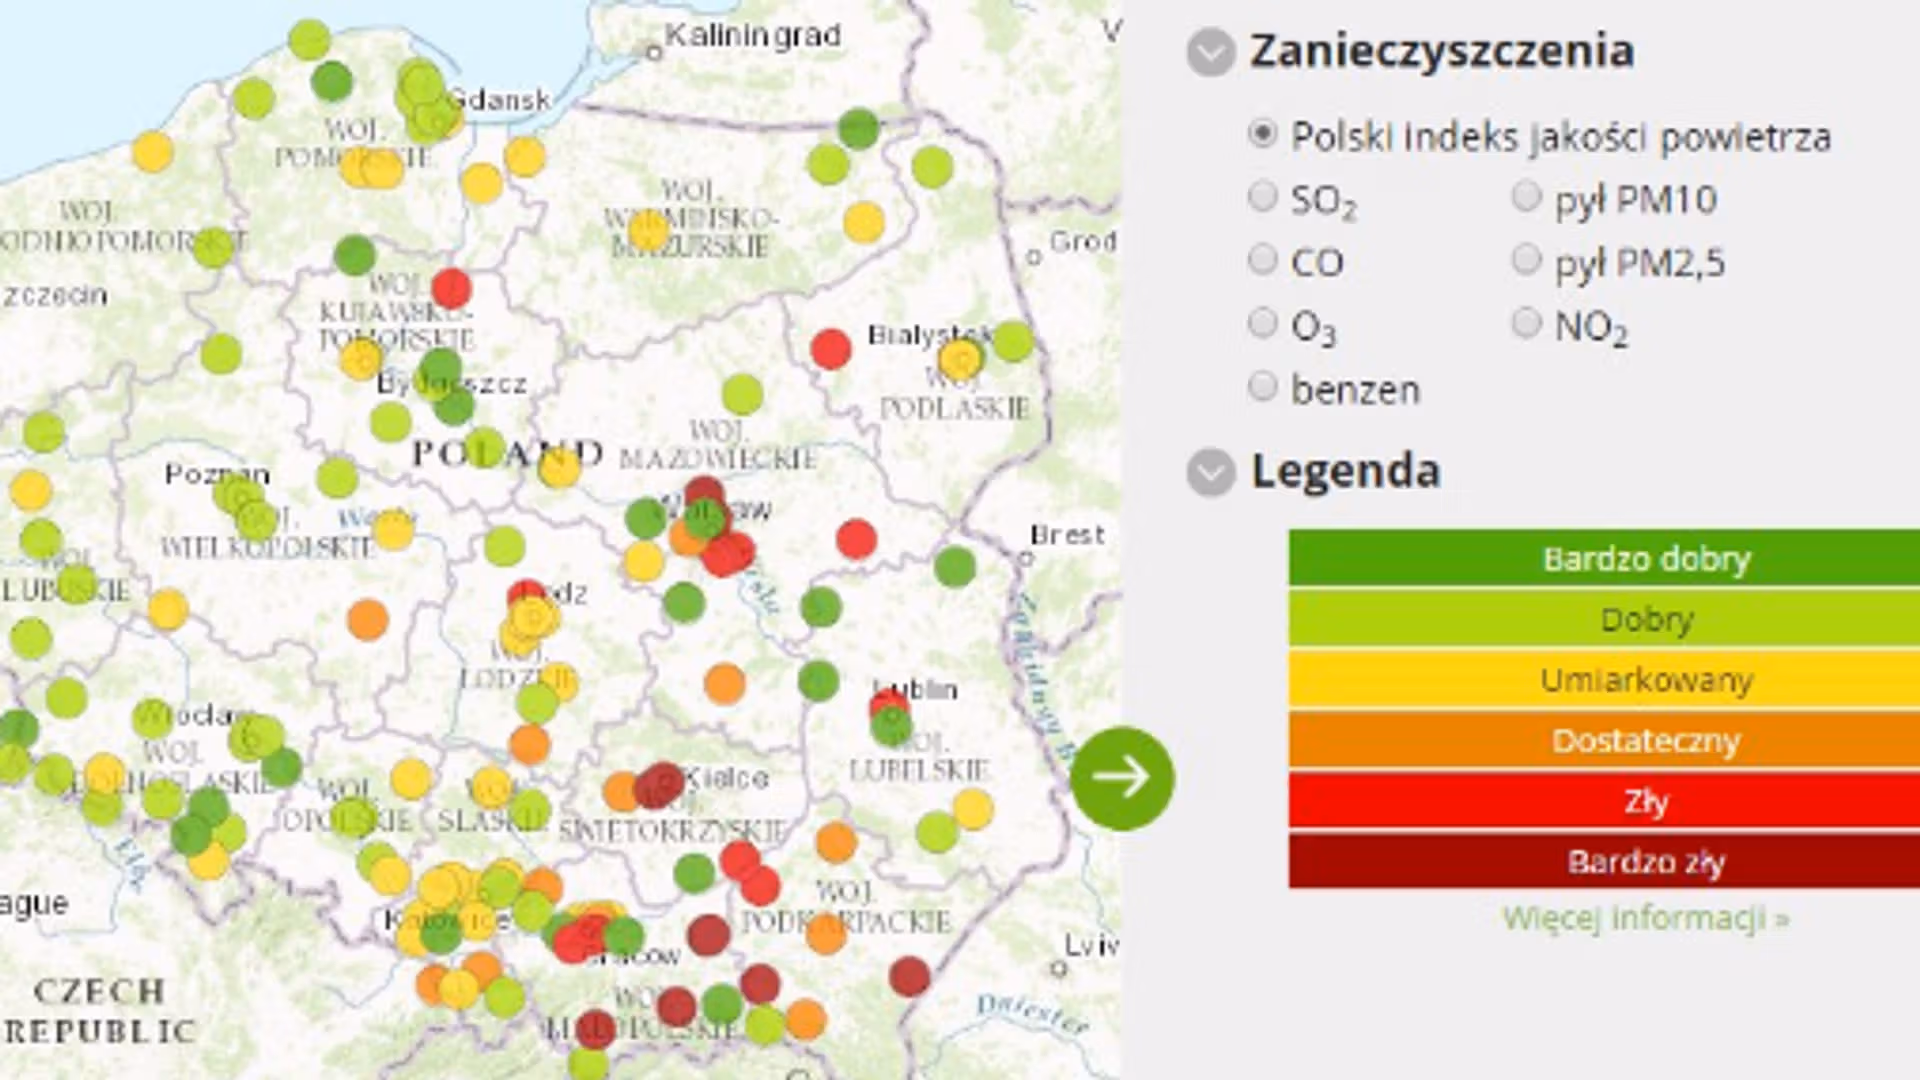Select Polski indeks jakości powietrza radio button
Viewport: 1920px width, 1080px height.
click(x=1263, y=134)
